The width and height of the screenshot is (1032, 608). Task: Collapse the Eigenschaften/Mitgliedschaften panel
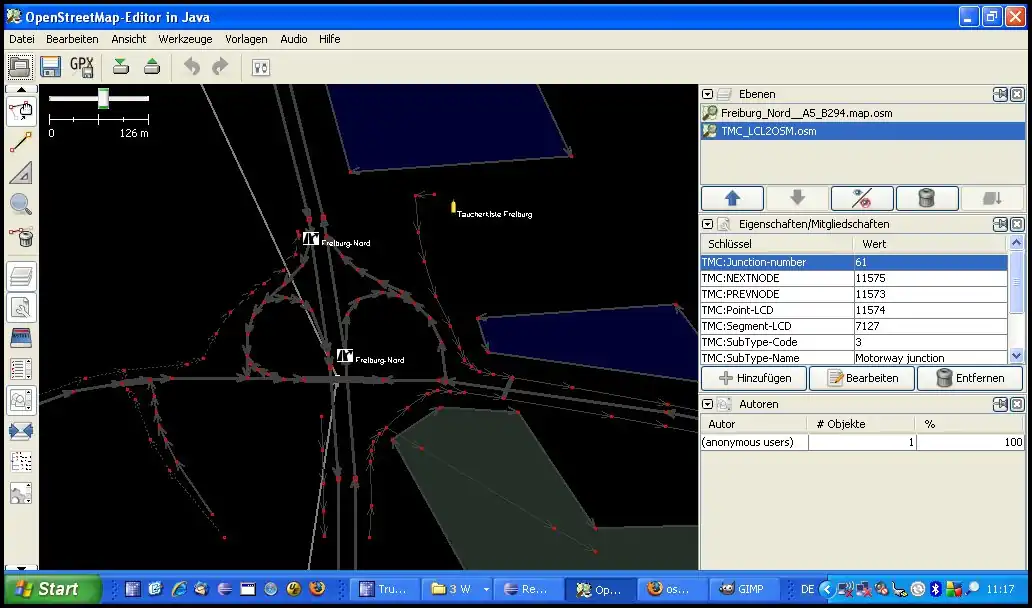pos(708,225)
